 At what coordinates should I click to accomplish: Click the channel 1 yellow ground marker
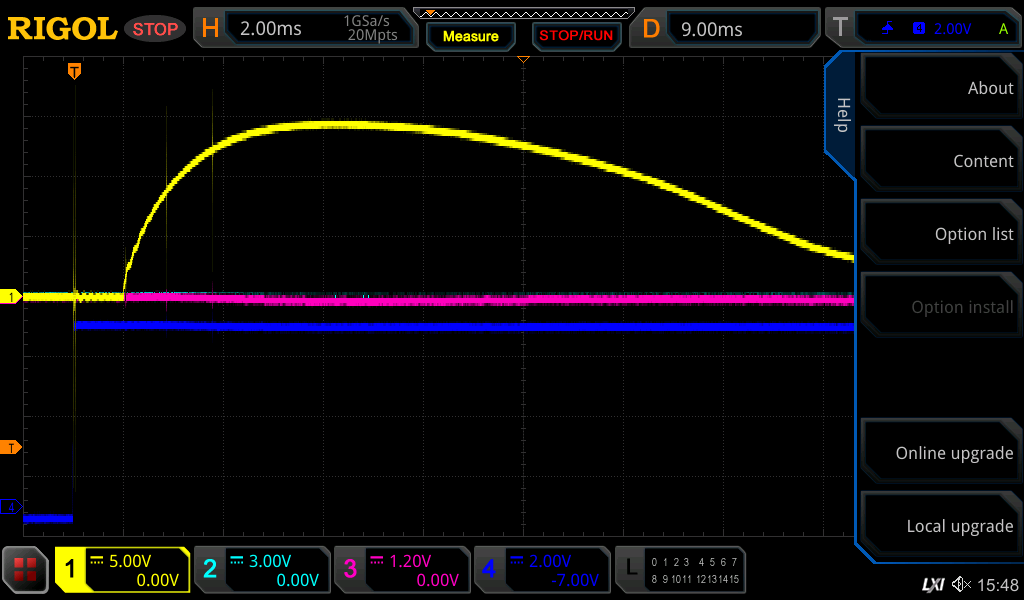click(x=12, y=297)
